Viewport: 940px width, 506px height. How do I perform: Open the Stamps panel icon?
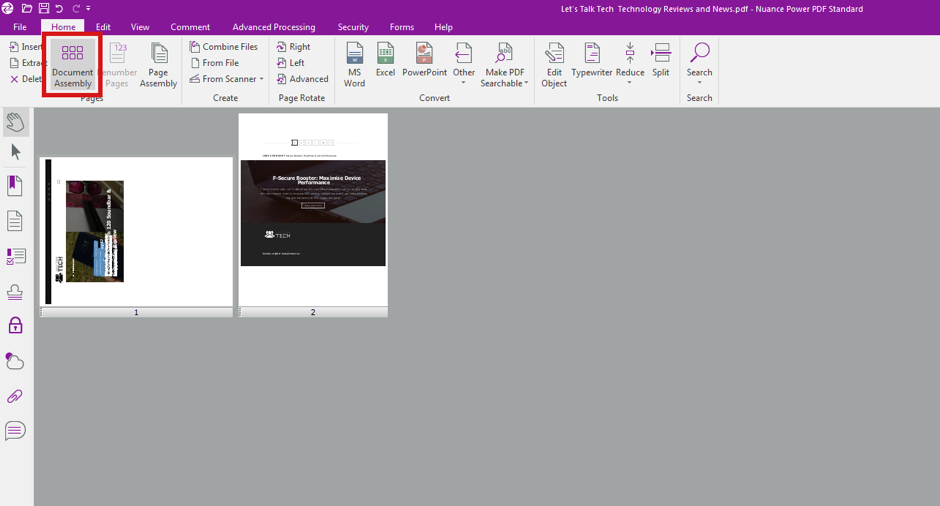pos(15,292)
